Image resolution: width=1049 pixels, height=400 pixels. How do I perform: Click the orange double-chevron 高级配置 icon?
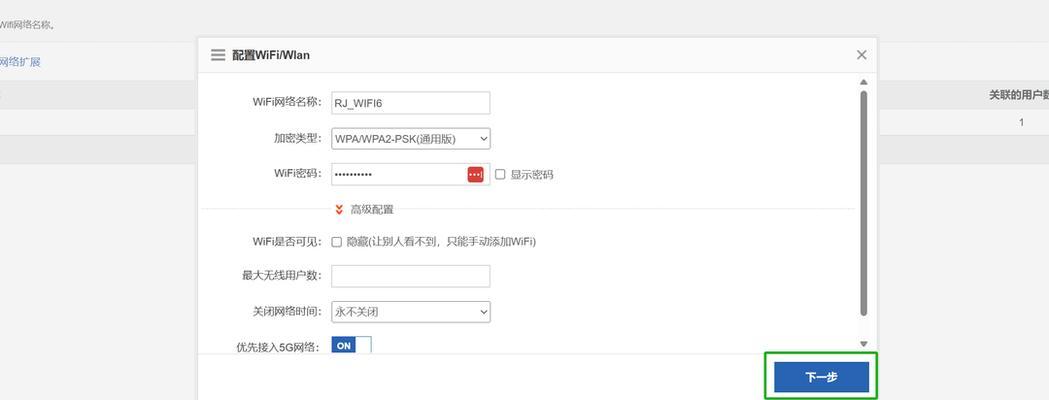(339, 209)
